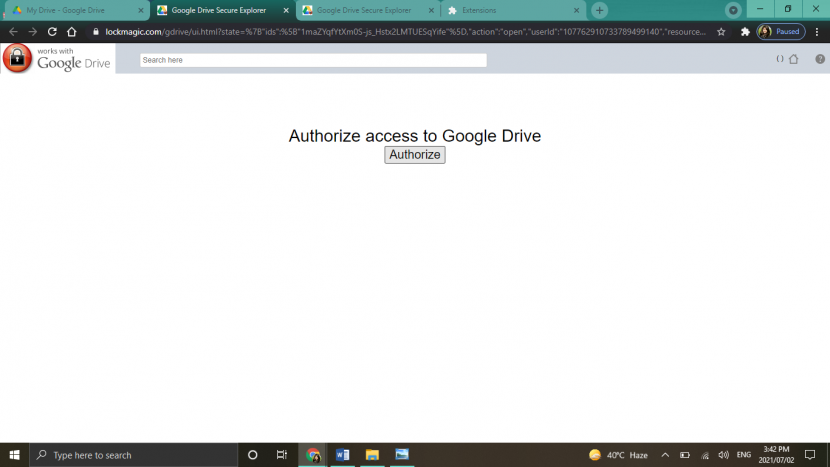This screenshot has width=830, height=467.
Task: Open the clock showing 3:42 PM
Action: tap(776, 455)
